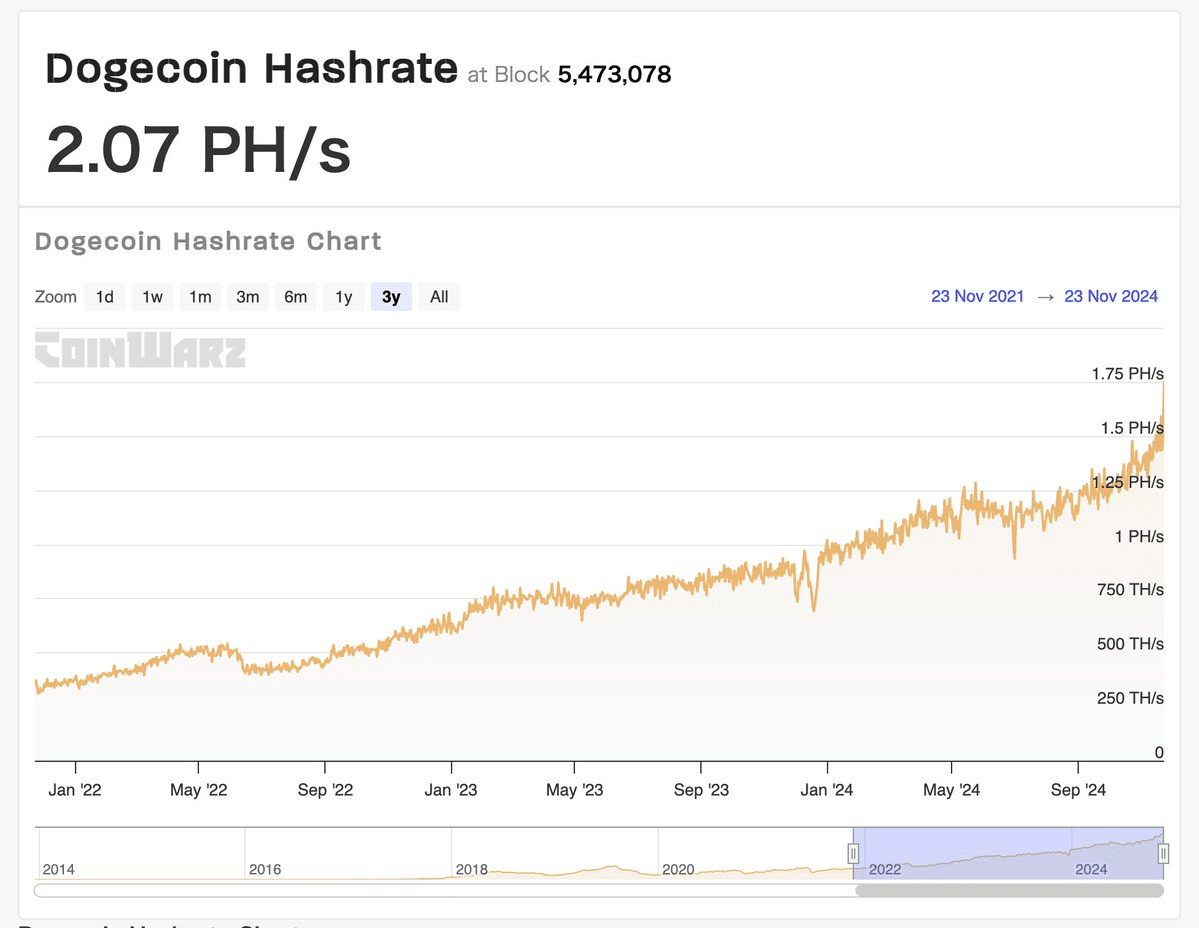Click the CoinWarz watermark logo
Image resolution: width=1199 pixels, height=928 pixels.
tap(140, 350)
